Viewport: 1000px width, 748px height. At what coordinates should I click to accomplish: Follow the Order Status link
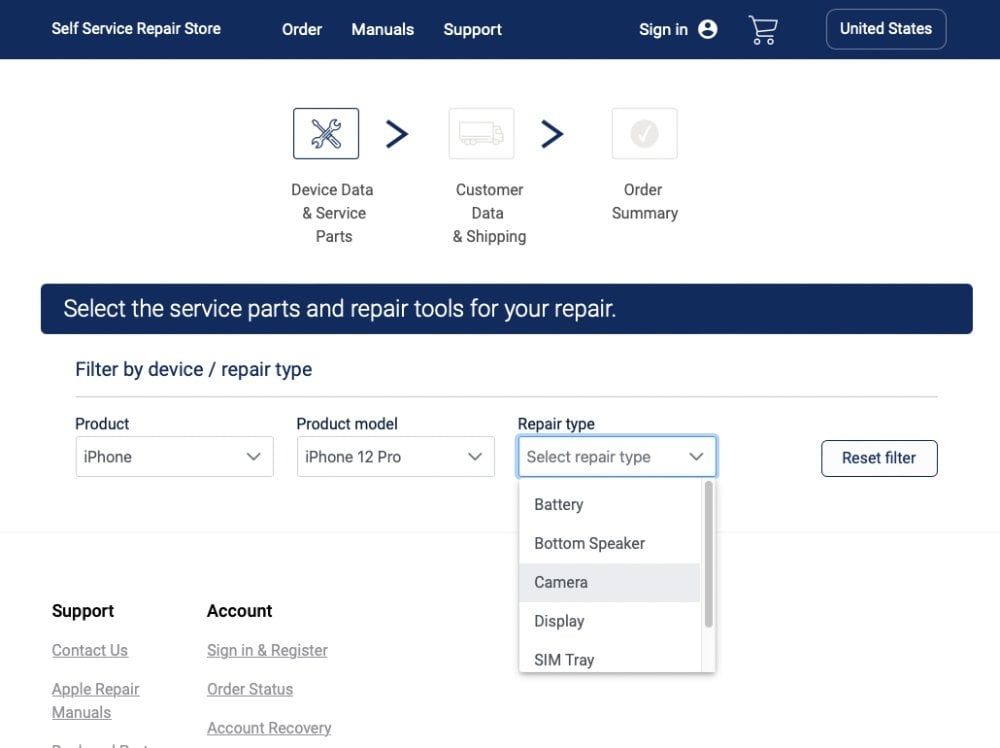250,689
